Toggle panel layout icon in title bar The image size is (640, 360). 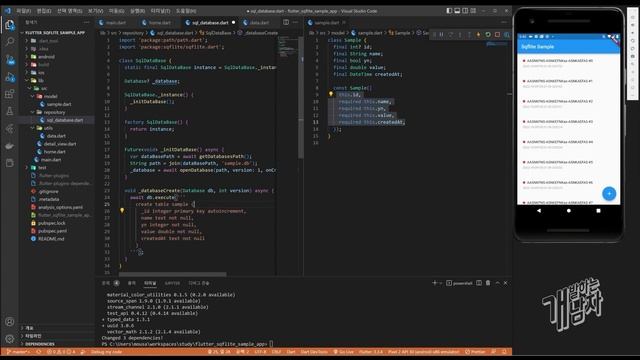coord(457,11)
